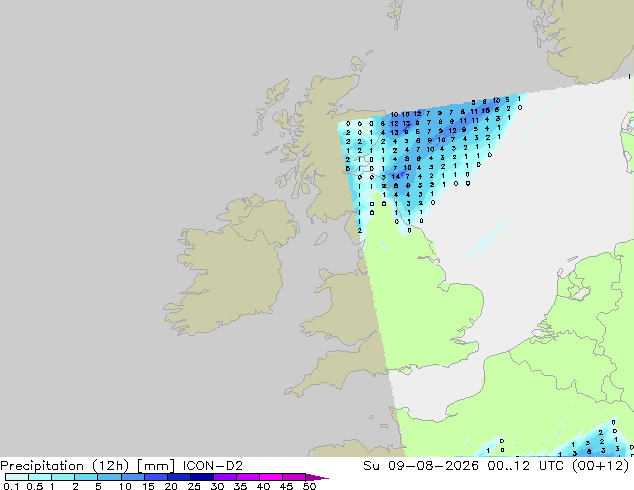Click the "0.1" legend label

point(11,486)
